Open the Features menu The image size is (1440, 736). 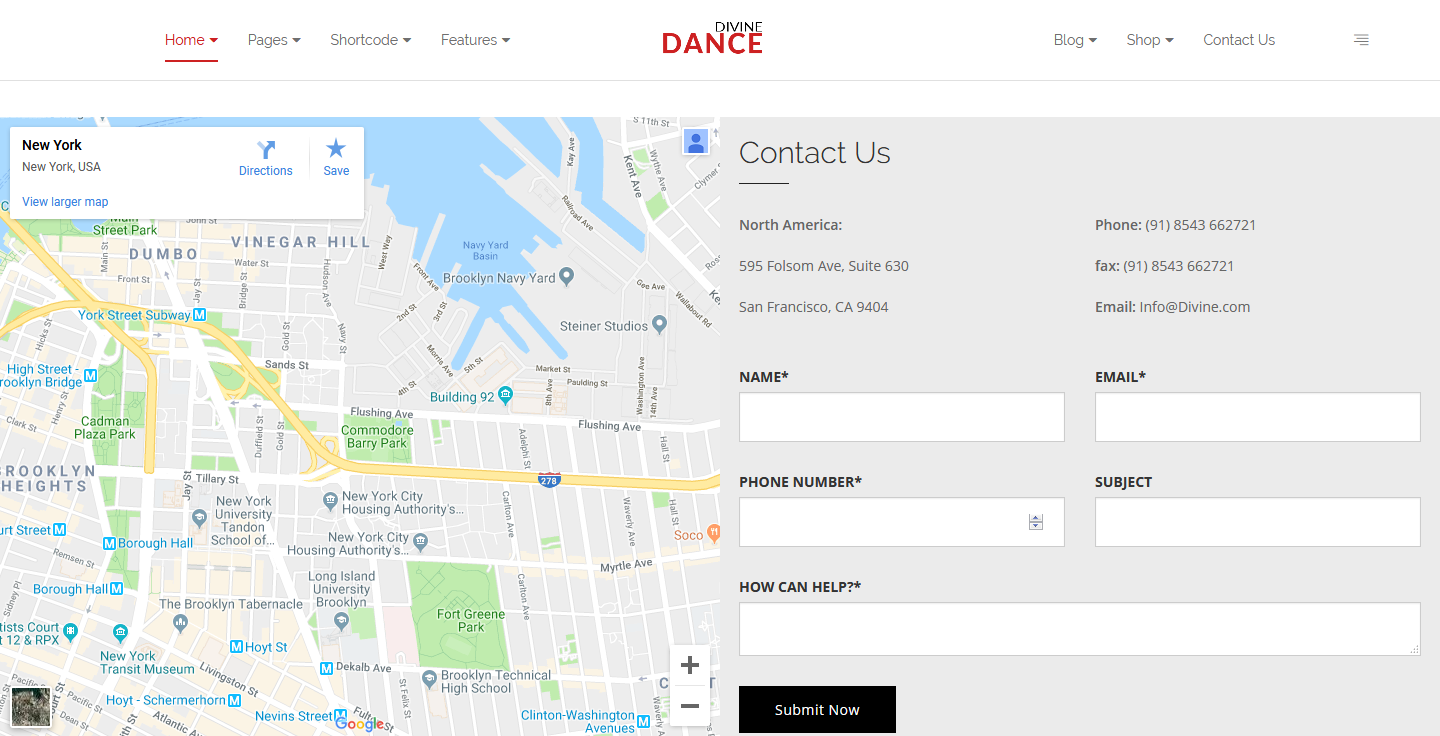(475, 40)
